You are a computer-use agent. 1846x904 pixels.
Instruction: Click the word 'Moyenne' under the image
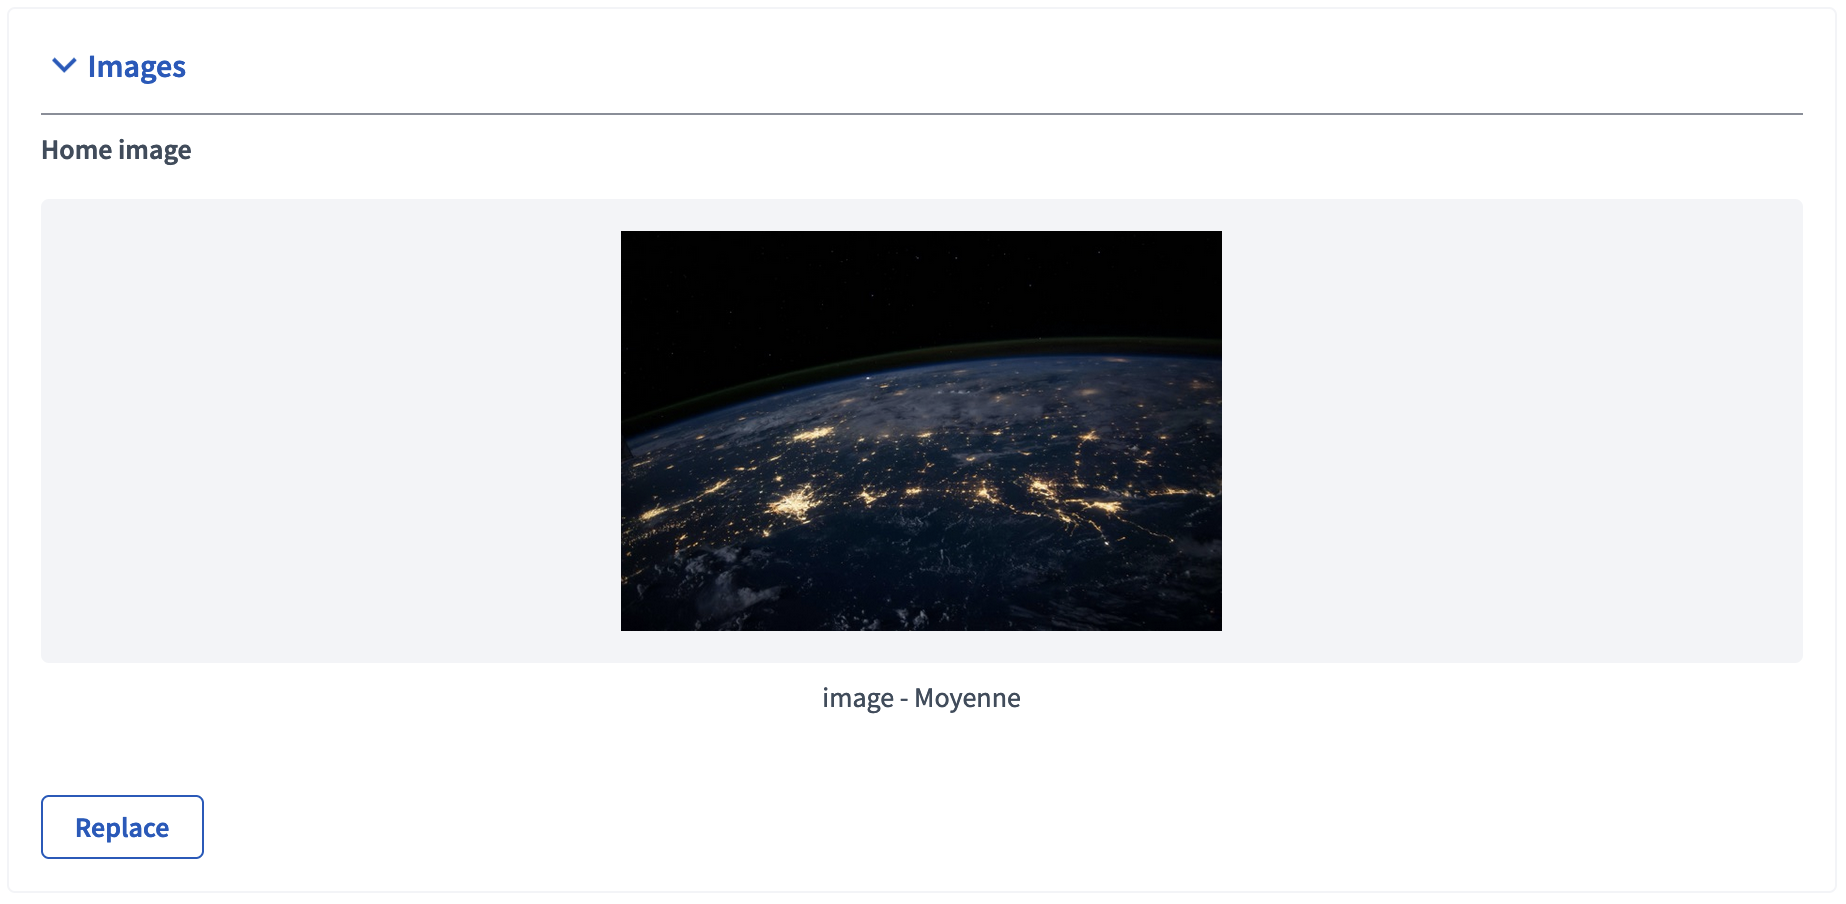(967, 698)
